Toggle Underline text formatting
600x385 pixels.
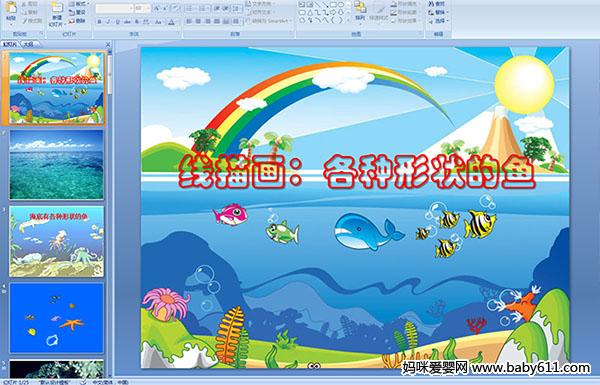[117, 22]
